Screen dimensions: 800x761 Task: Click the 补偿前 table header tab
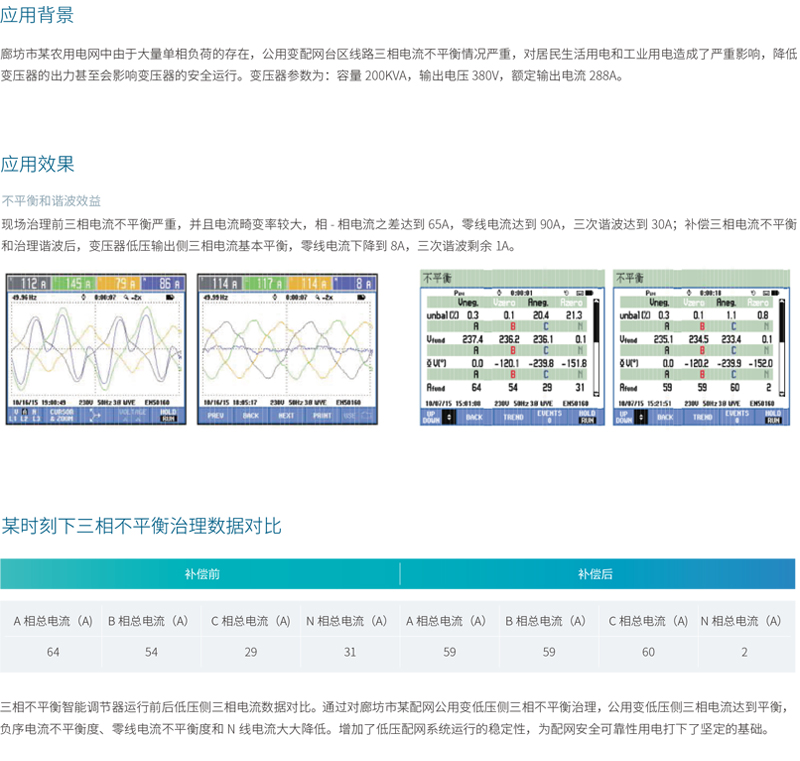tap(200, 574)
